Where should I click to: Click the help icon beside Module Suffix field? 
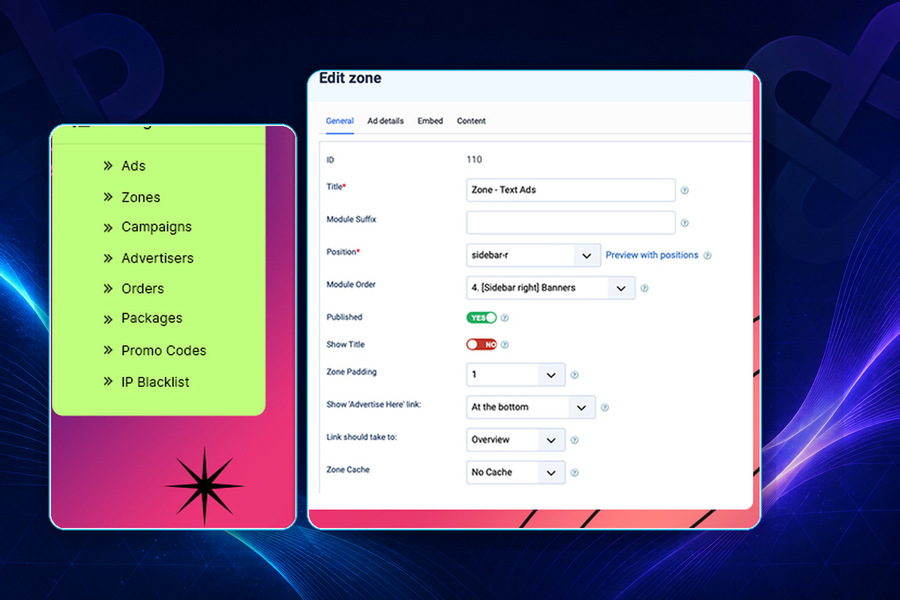684,223
